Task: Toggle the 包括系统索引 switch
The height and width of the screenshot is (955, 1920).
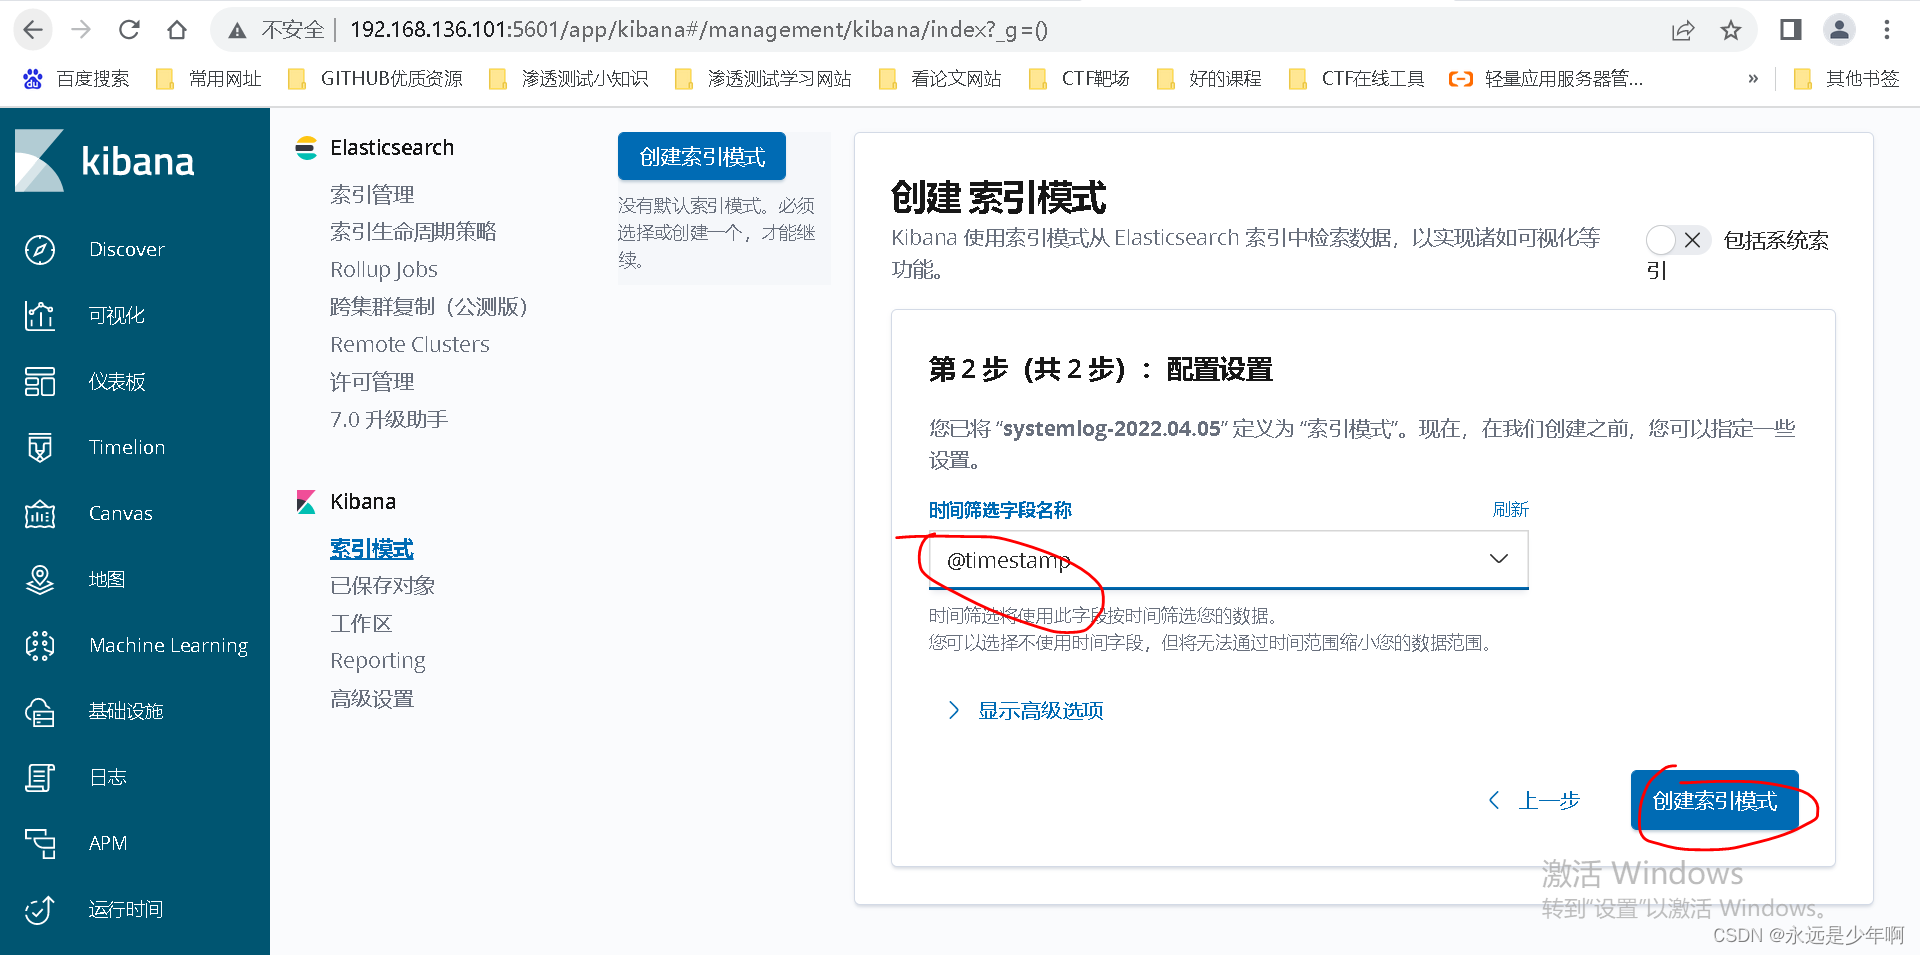Action: (1678, 240)
